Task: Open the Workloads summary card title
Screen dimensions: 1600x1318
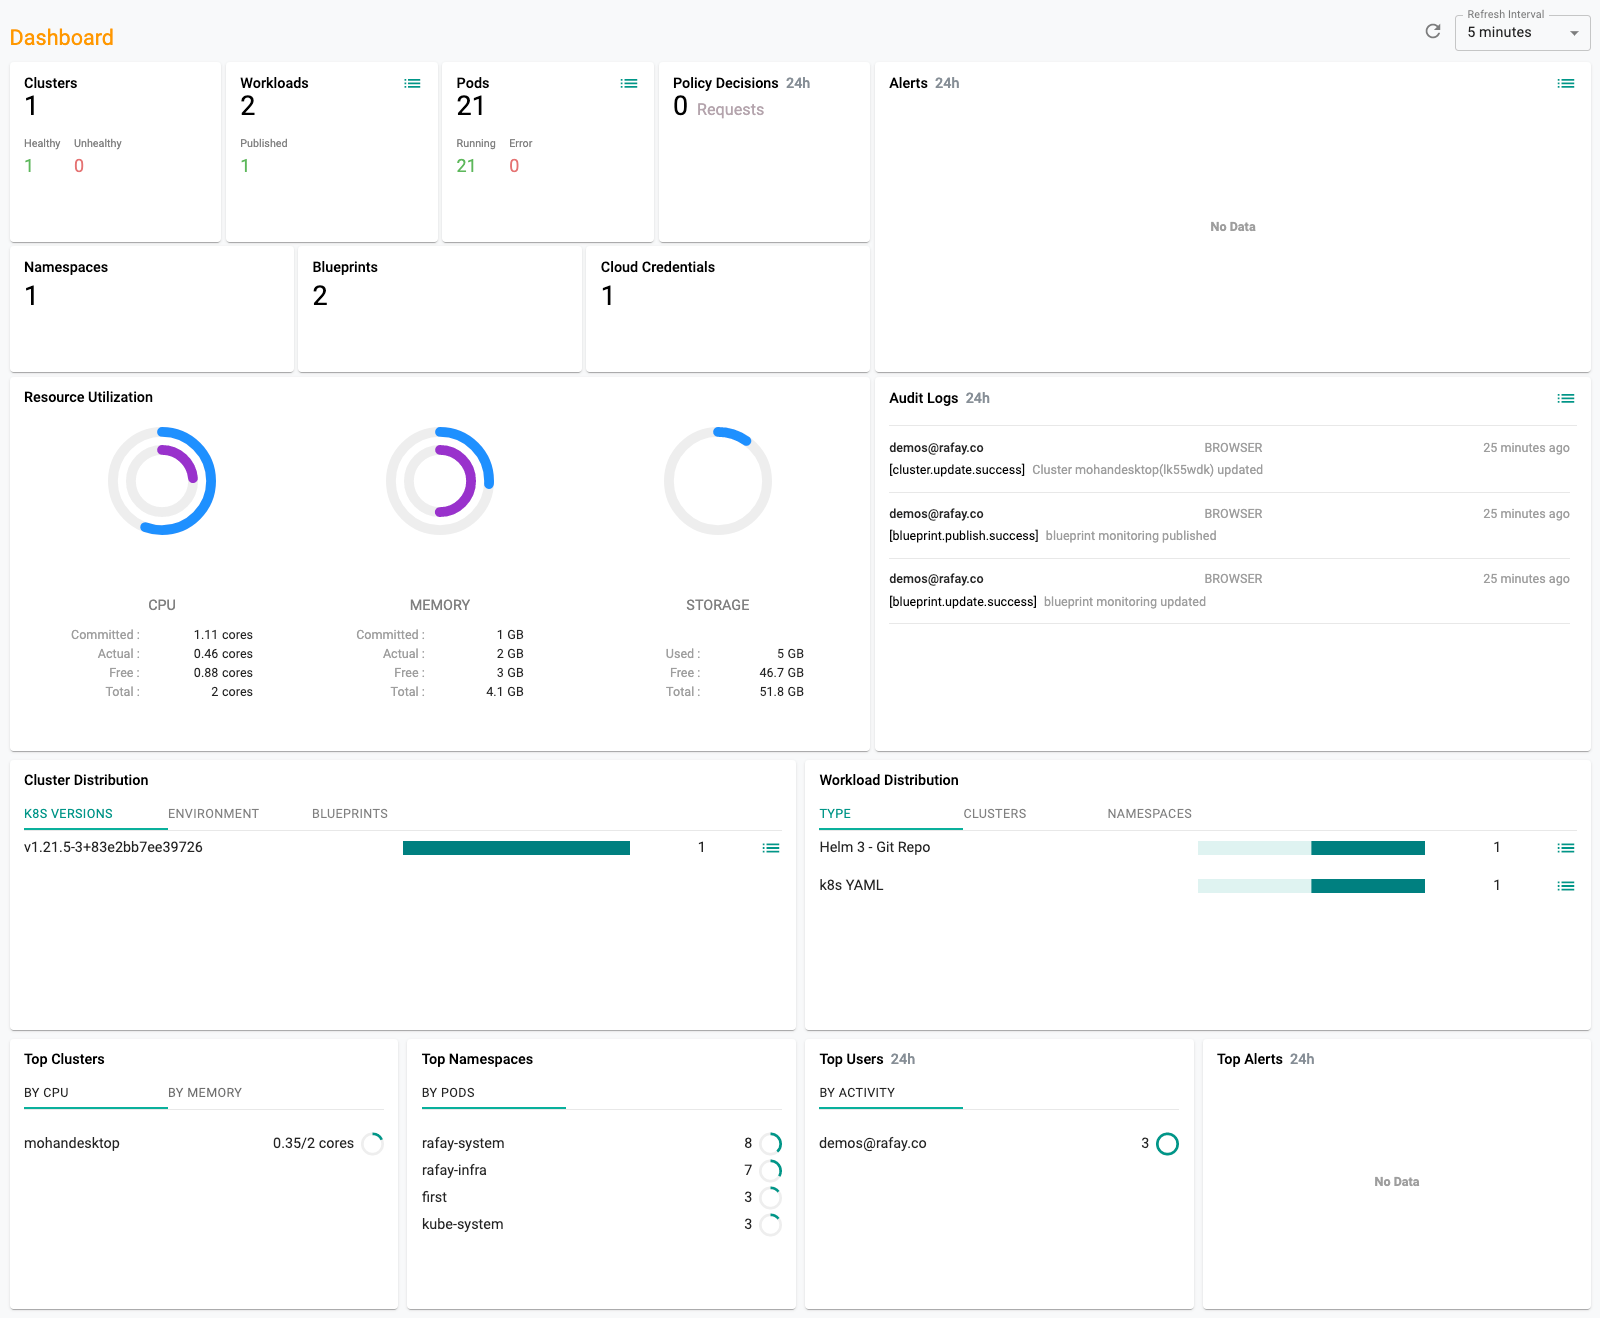Action: [274, 83]
